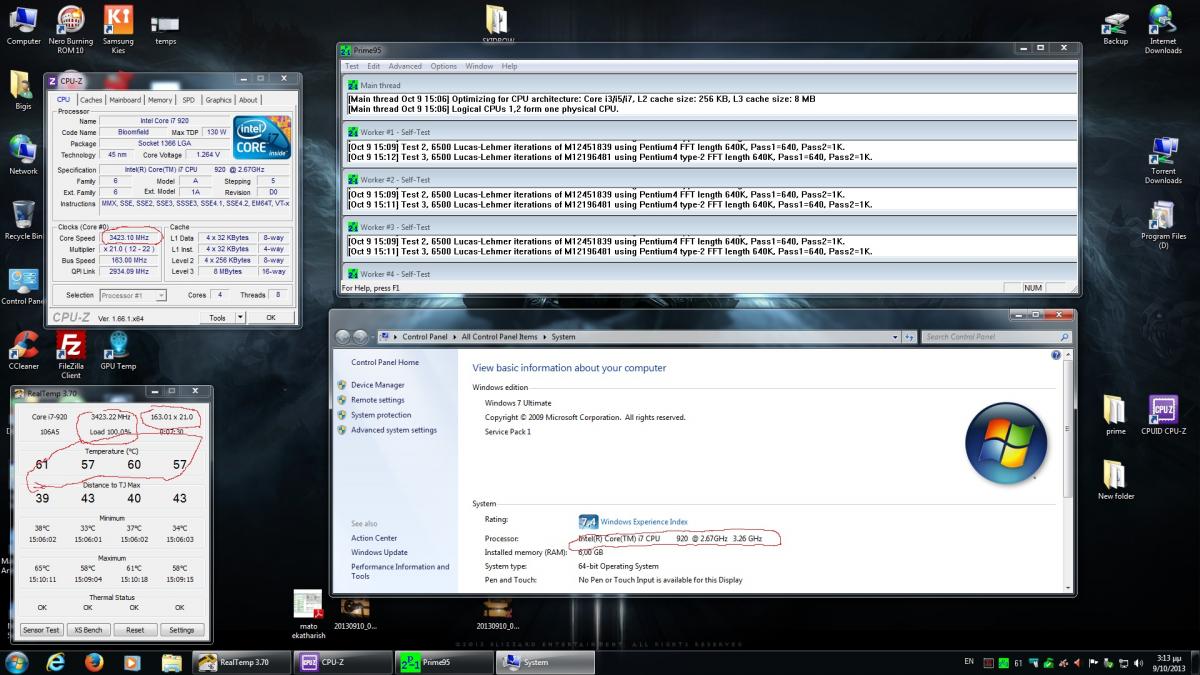
Task: Open the Network desktop icon
Action: point(23,155)
